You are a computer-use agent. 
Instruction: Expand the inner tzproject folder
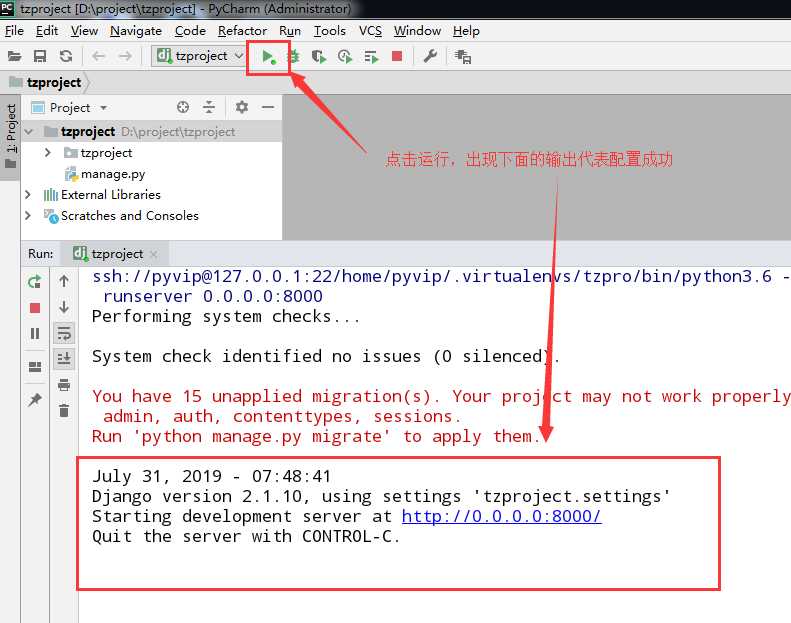[x=48, y=152]
